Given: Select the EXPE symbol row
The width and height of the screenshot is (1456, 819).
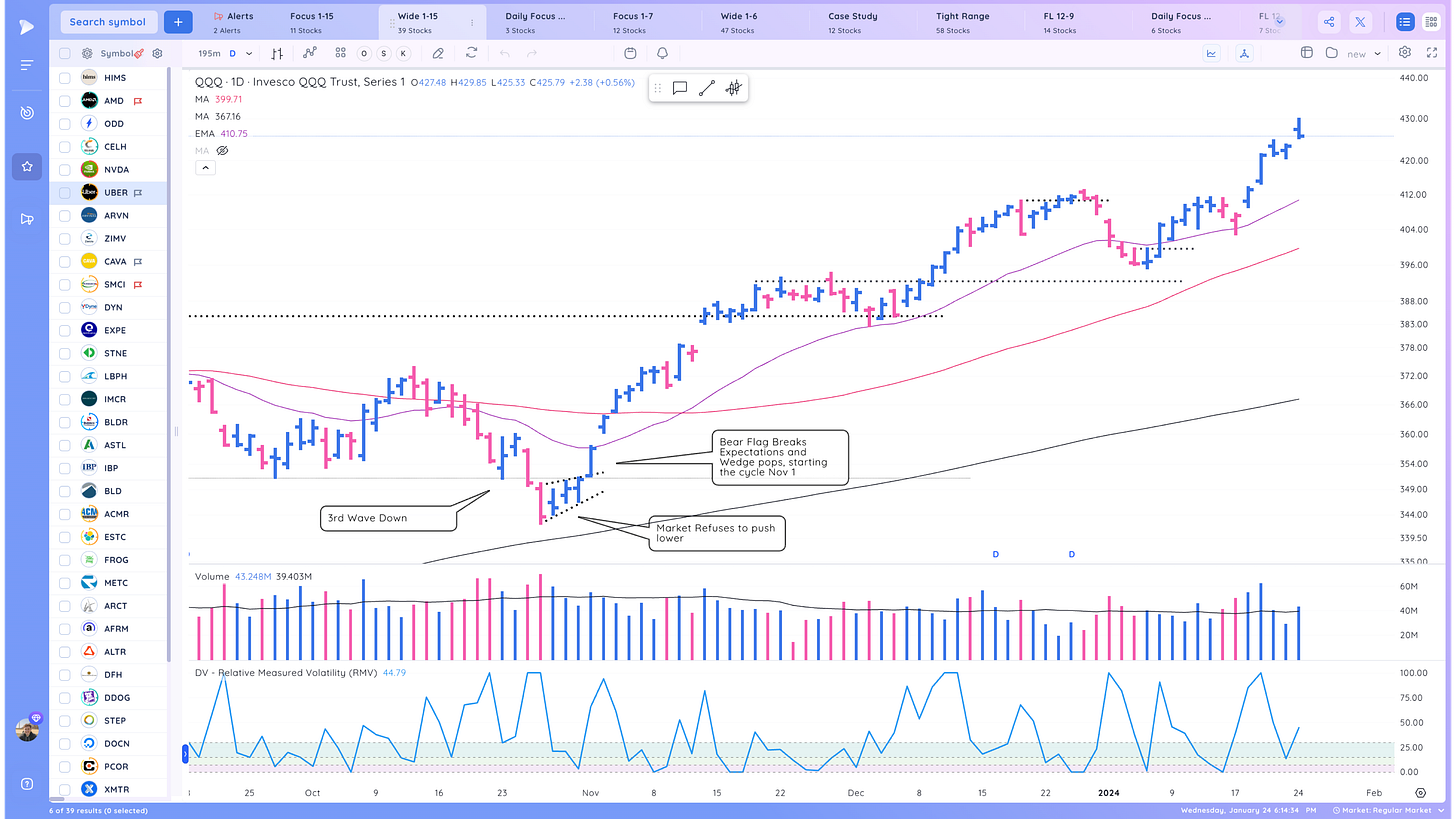Looking at the screenshot, I should tap(110, 331).
